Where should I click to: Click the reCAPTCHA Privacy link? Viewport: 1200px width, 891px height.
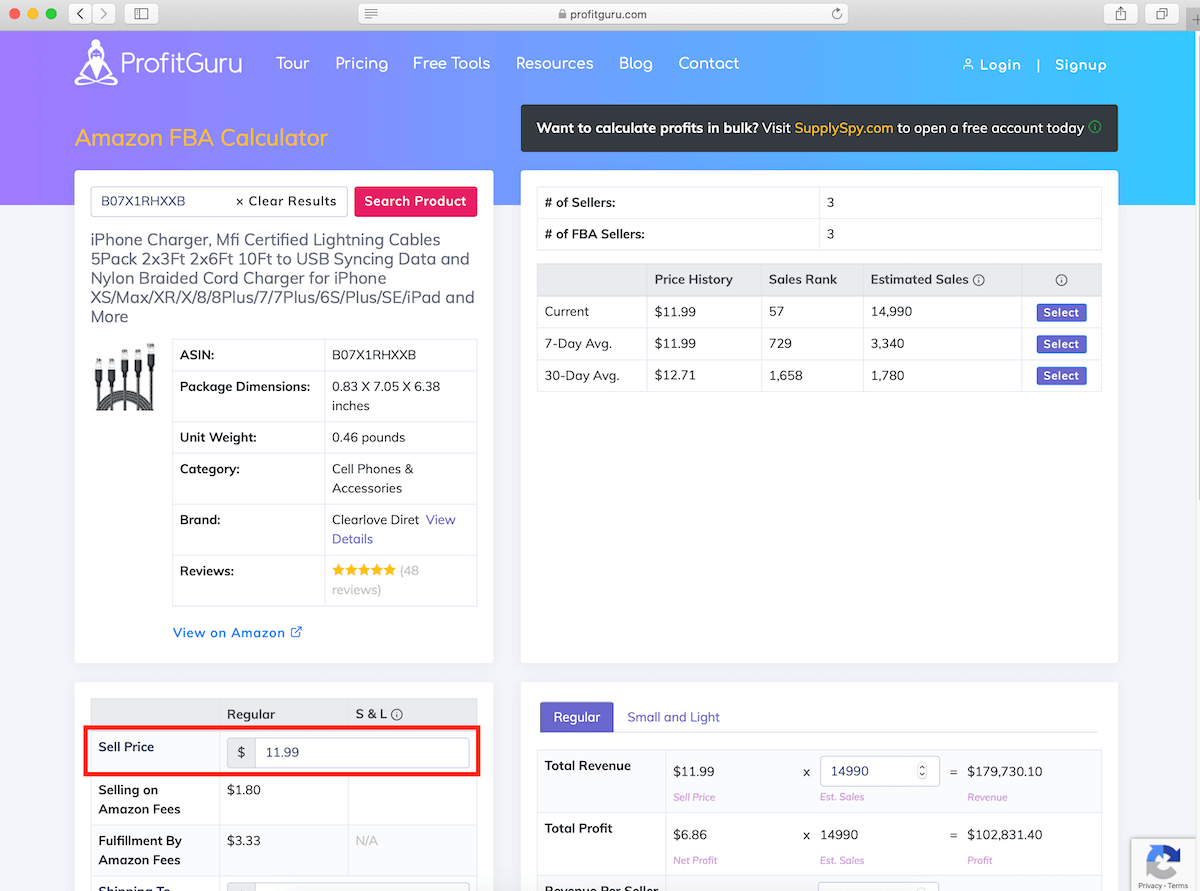click(x=1150, y=885)
